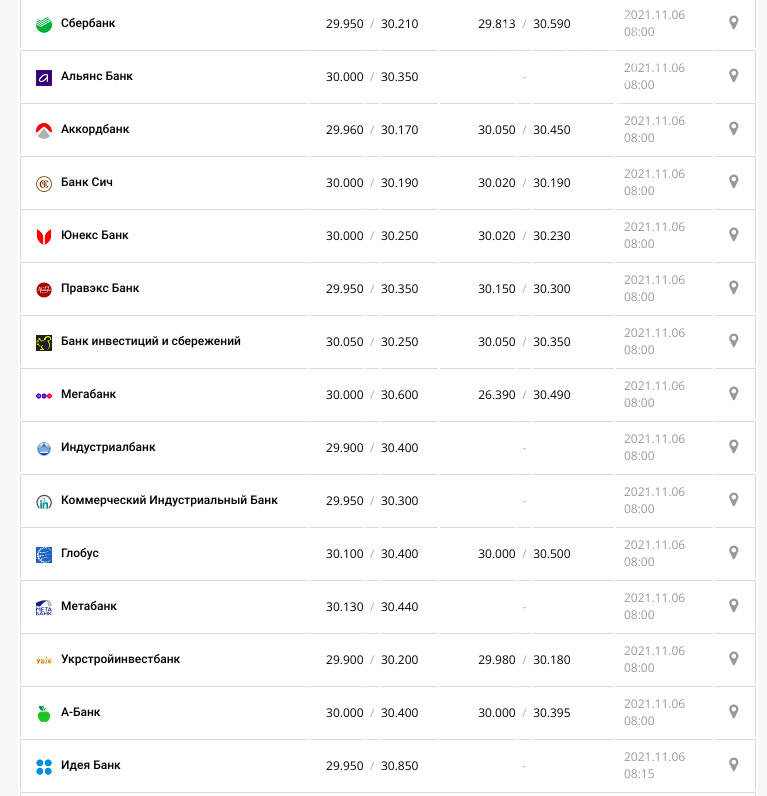The image size is (767, 796).
Task: Show Мегабанк locations via map pin
Action: pyautogui.click(x=733, y=393)
